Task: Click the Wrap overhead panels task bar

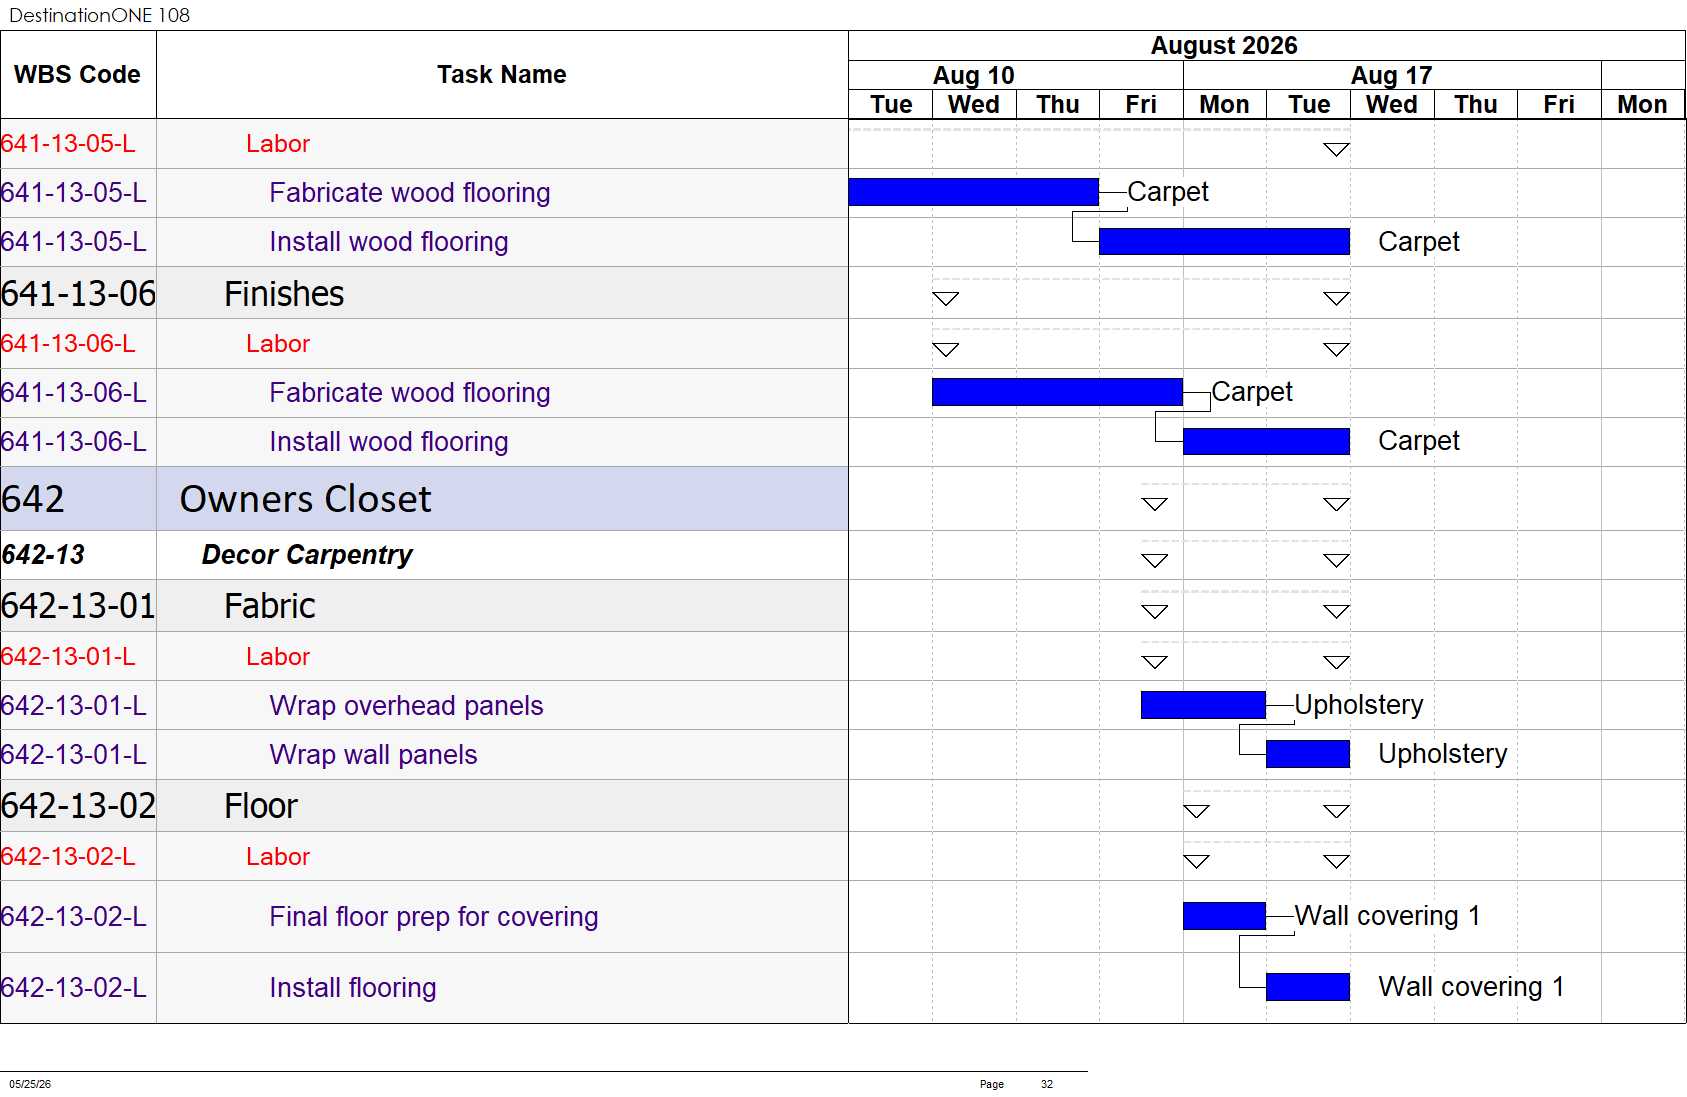Action: 1203,705
